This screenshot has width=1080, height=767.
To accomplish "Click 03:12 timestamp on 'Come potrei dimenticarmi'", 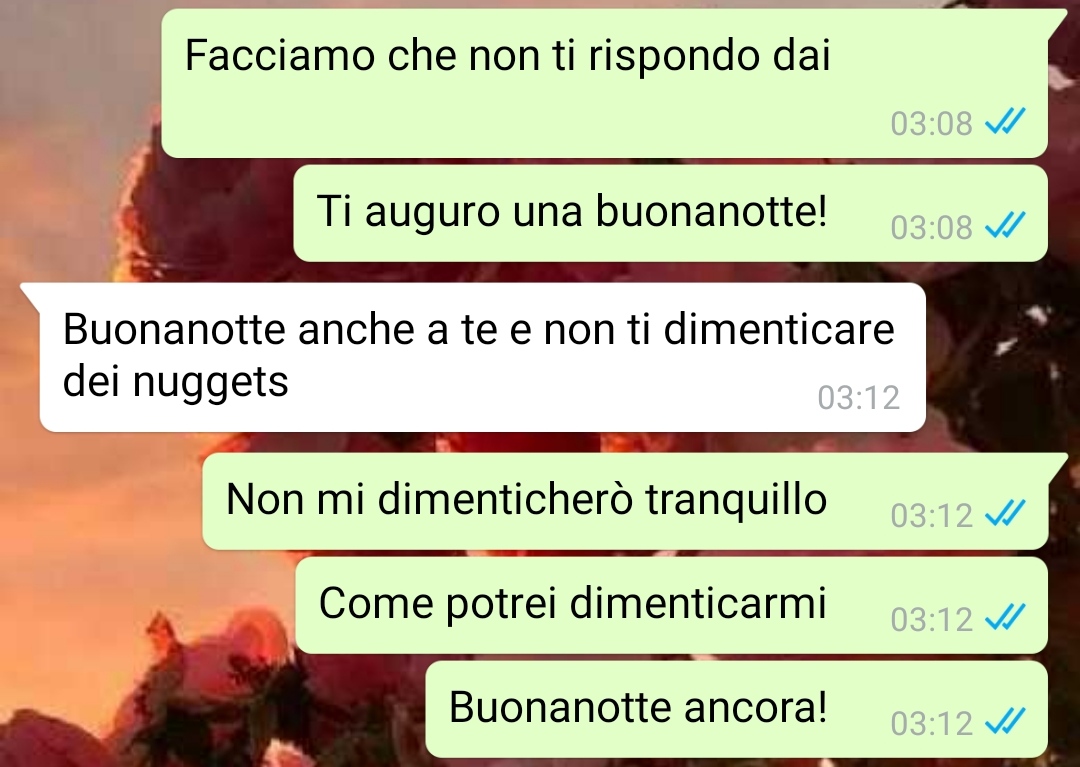I will pos(931,620).
